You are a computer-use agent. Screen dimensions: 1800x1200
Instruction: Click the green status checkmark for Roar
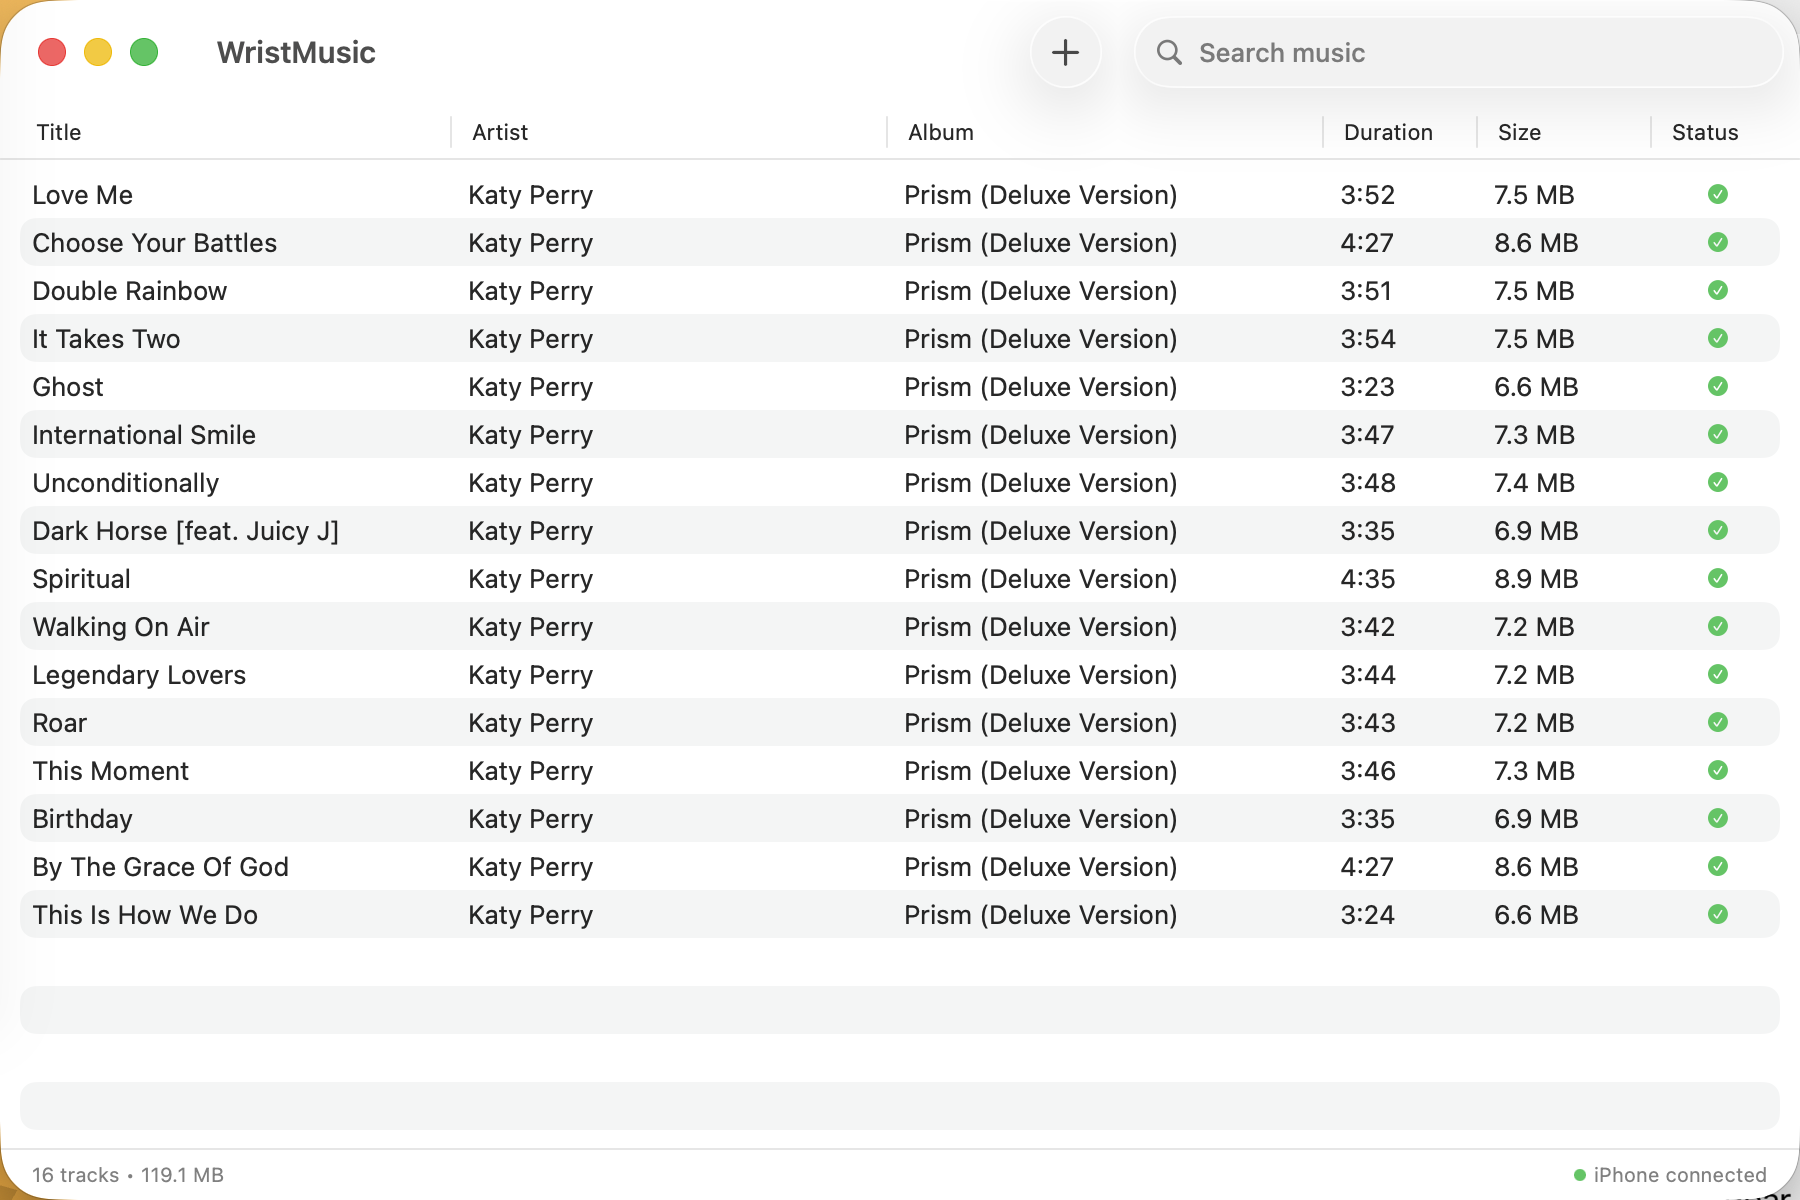[x=1717, y=722]
